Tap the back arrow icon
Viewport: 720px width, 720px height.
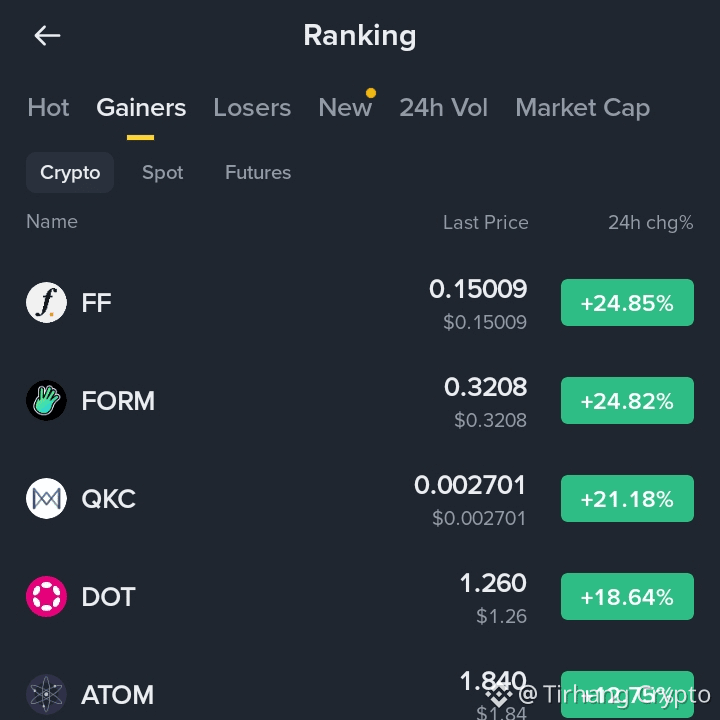point(47,36)
